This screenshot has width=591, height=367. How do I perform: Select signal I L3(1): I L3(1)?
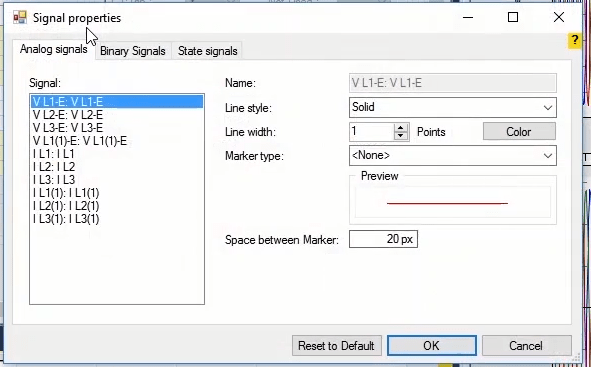117,219
